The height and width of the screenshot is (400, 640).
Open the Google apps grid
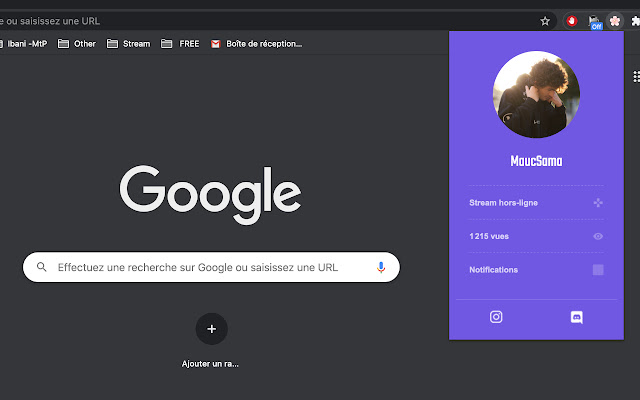click(x=636, y=77)
